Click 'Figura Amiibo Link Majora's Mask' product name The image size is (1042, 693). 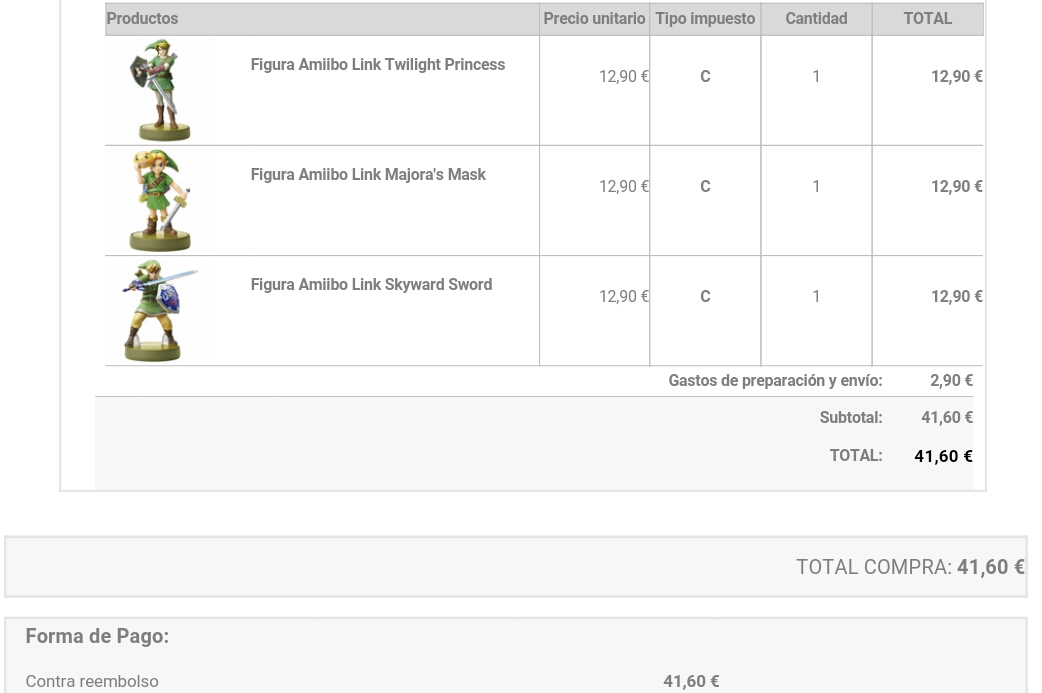pos(367,175)
